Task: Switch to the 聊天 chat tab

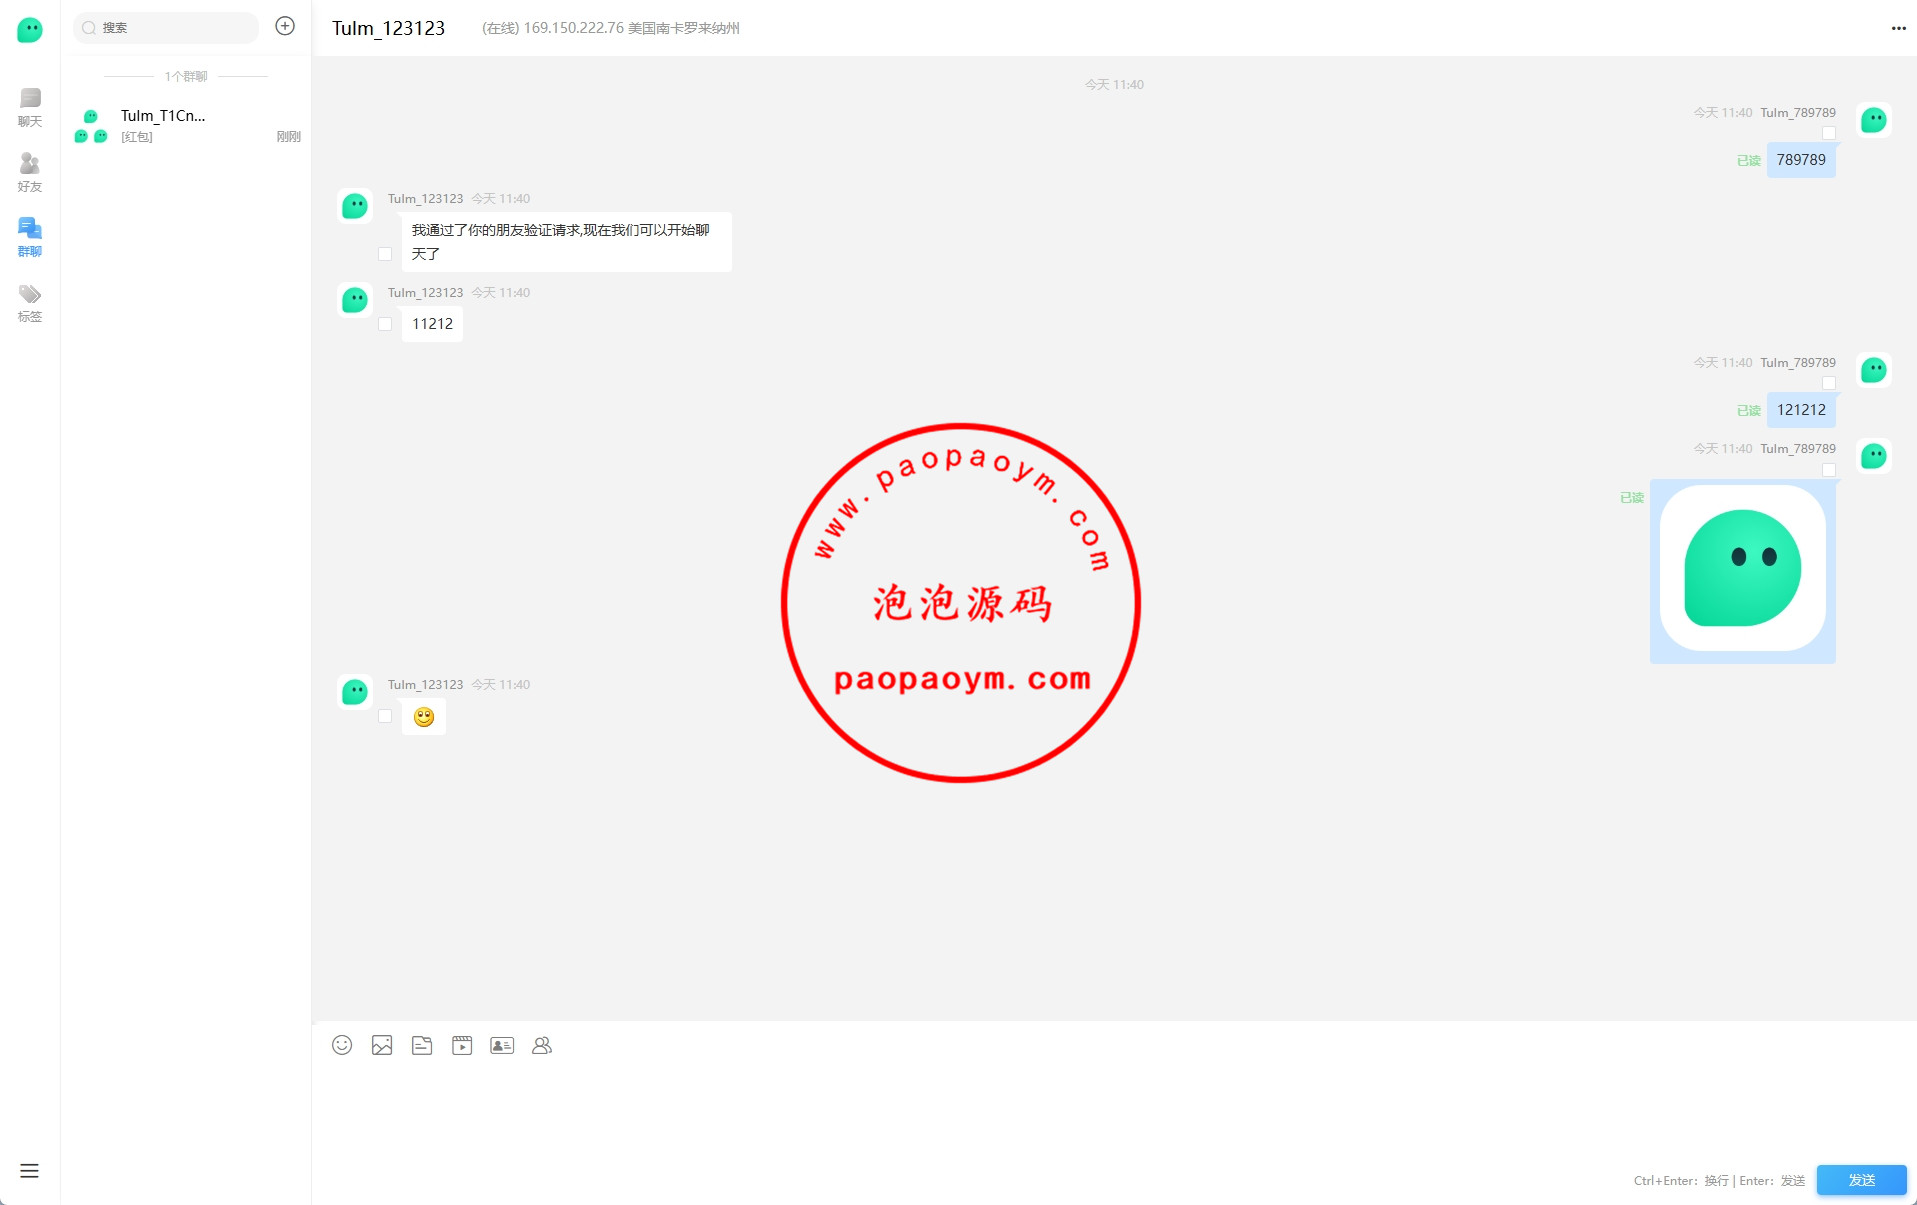Action: (x=30, y=107)
